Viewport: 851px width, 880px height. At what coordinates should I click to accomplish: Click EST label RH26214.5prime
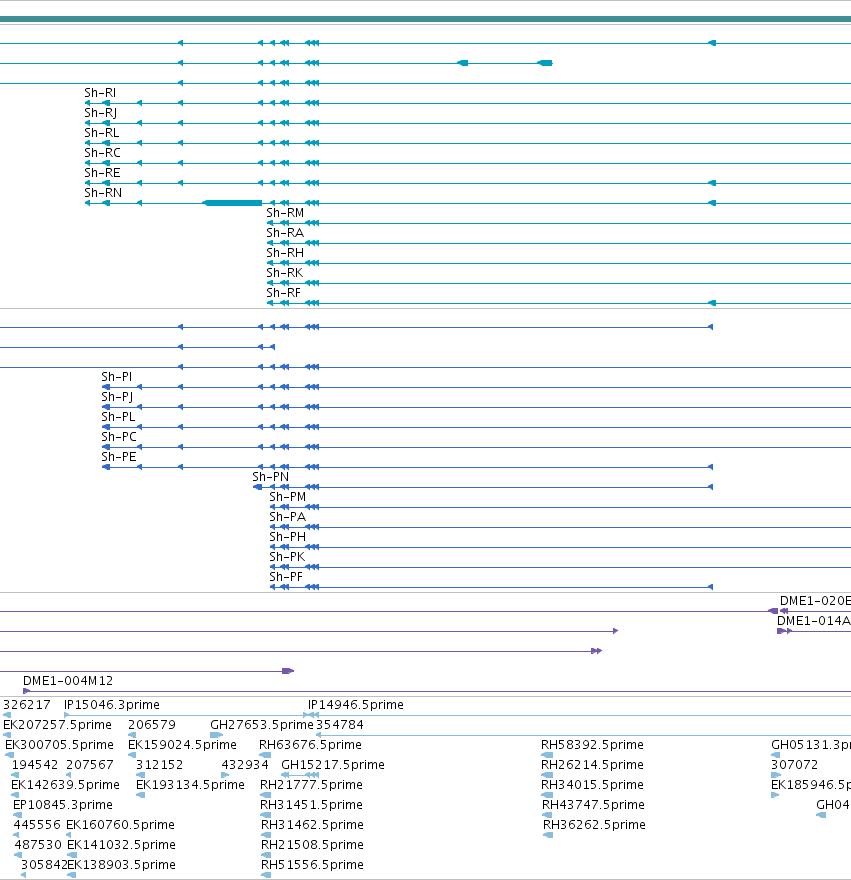pyautogui.click(x=592, y=764)
